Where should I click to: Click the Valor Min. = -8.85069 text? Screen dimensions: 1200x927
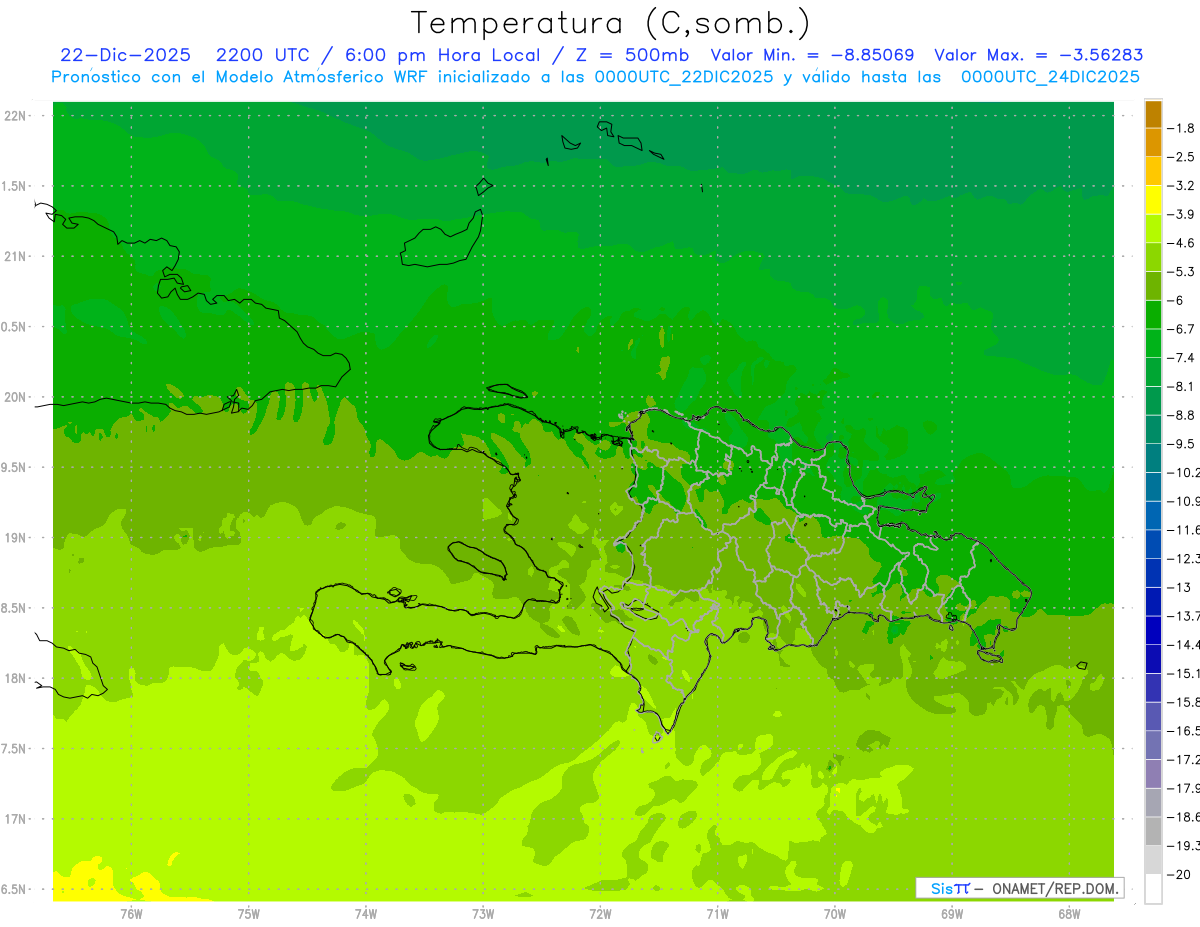coord(812,55)
